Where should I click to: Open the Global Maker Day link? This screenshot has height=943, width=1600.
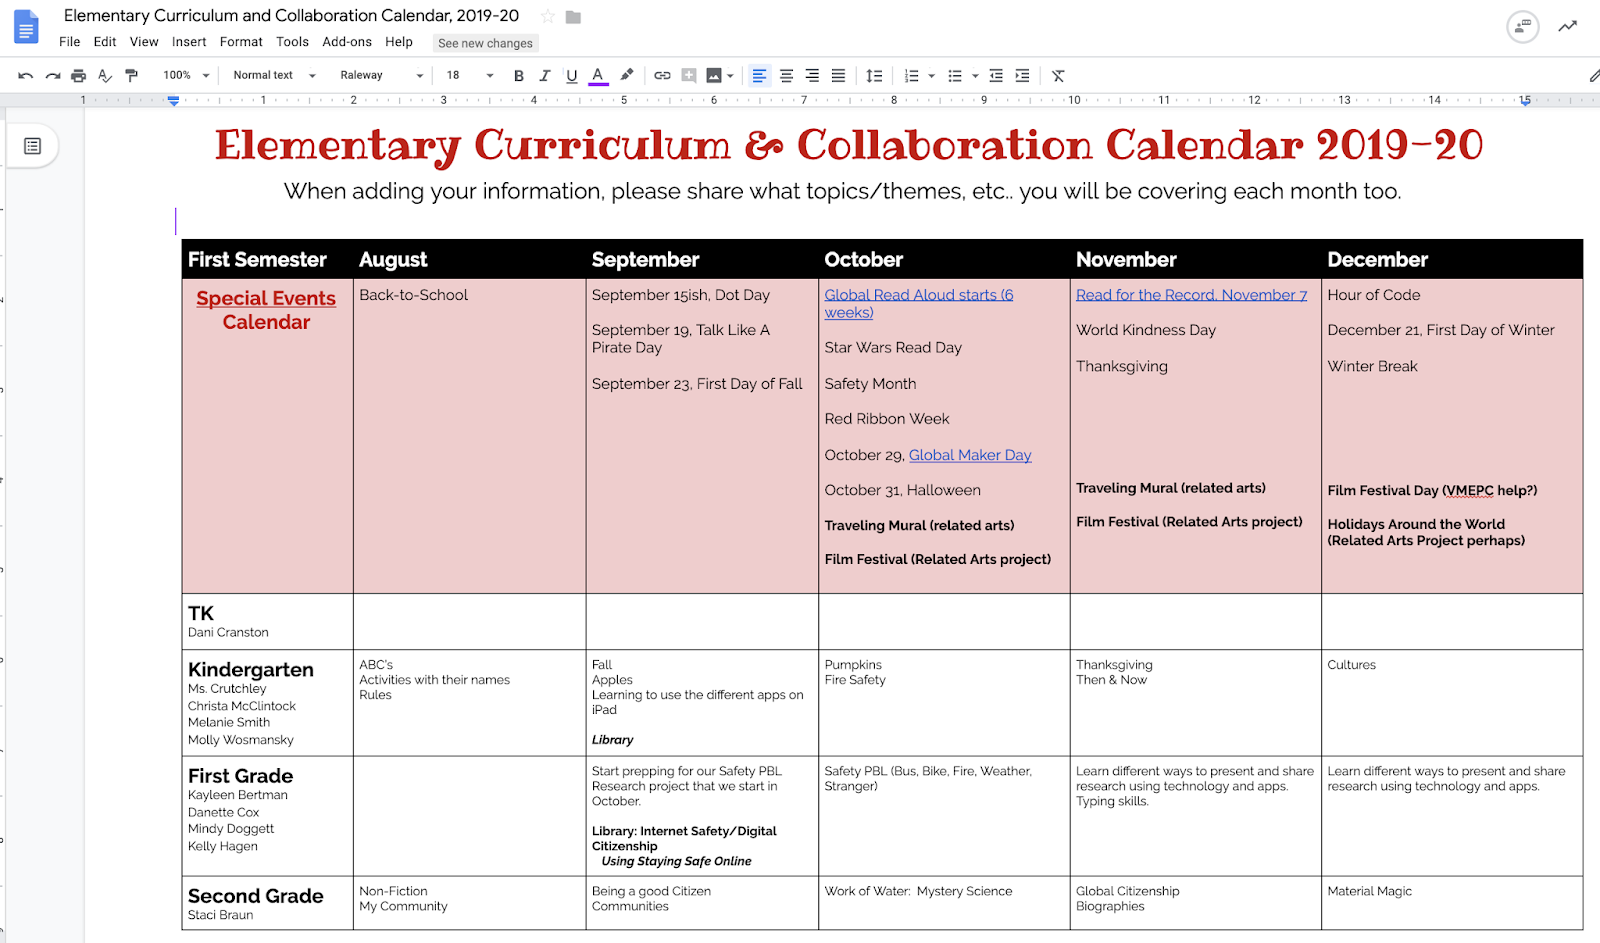point(969,455)
